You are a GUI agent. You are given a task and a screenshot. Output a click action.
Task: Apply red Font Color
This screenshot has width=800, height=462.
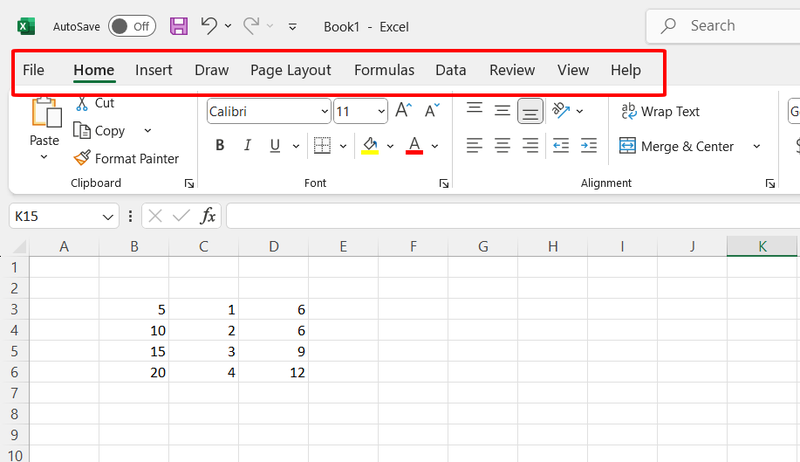pyautogui.click(x=414, y=146)
